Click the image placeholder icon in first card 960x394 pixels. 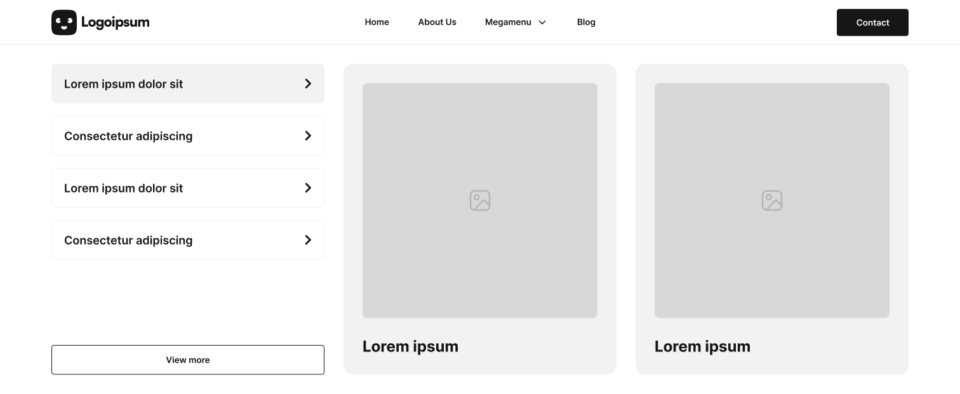(x=480, y=201)
